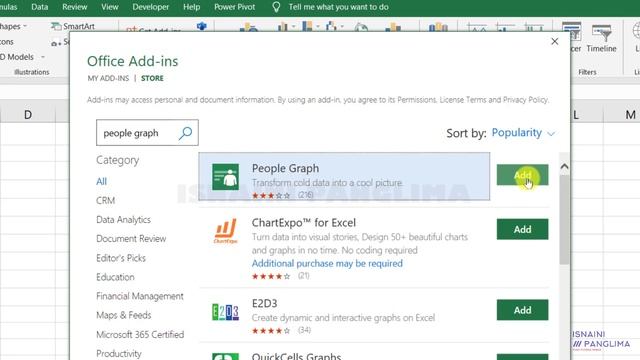Filter category by Education

(x=115, y=277)
